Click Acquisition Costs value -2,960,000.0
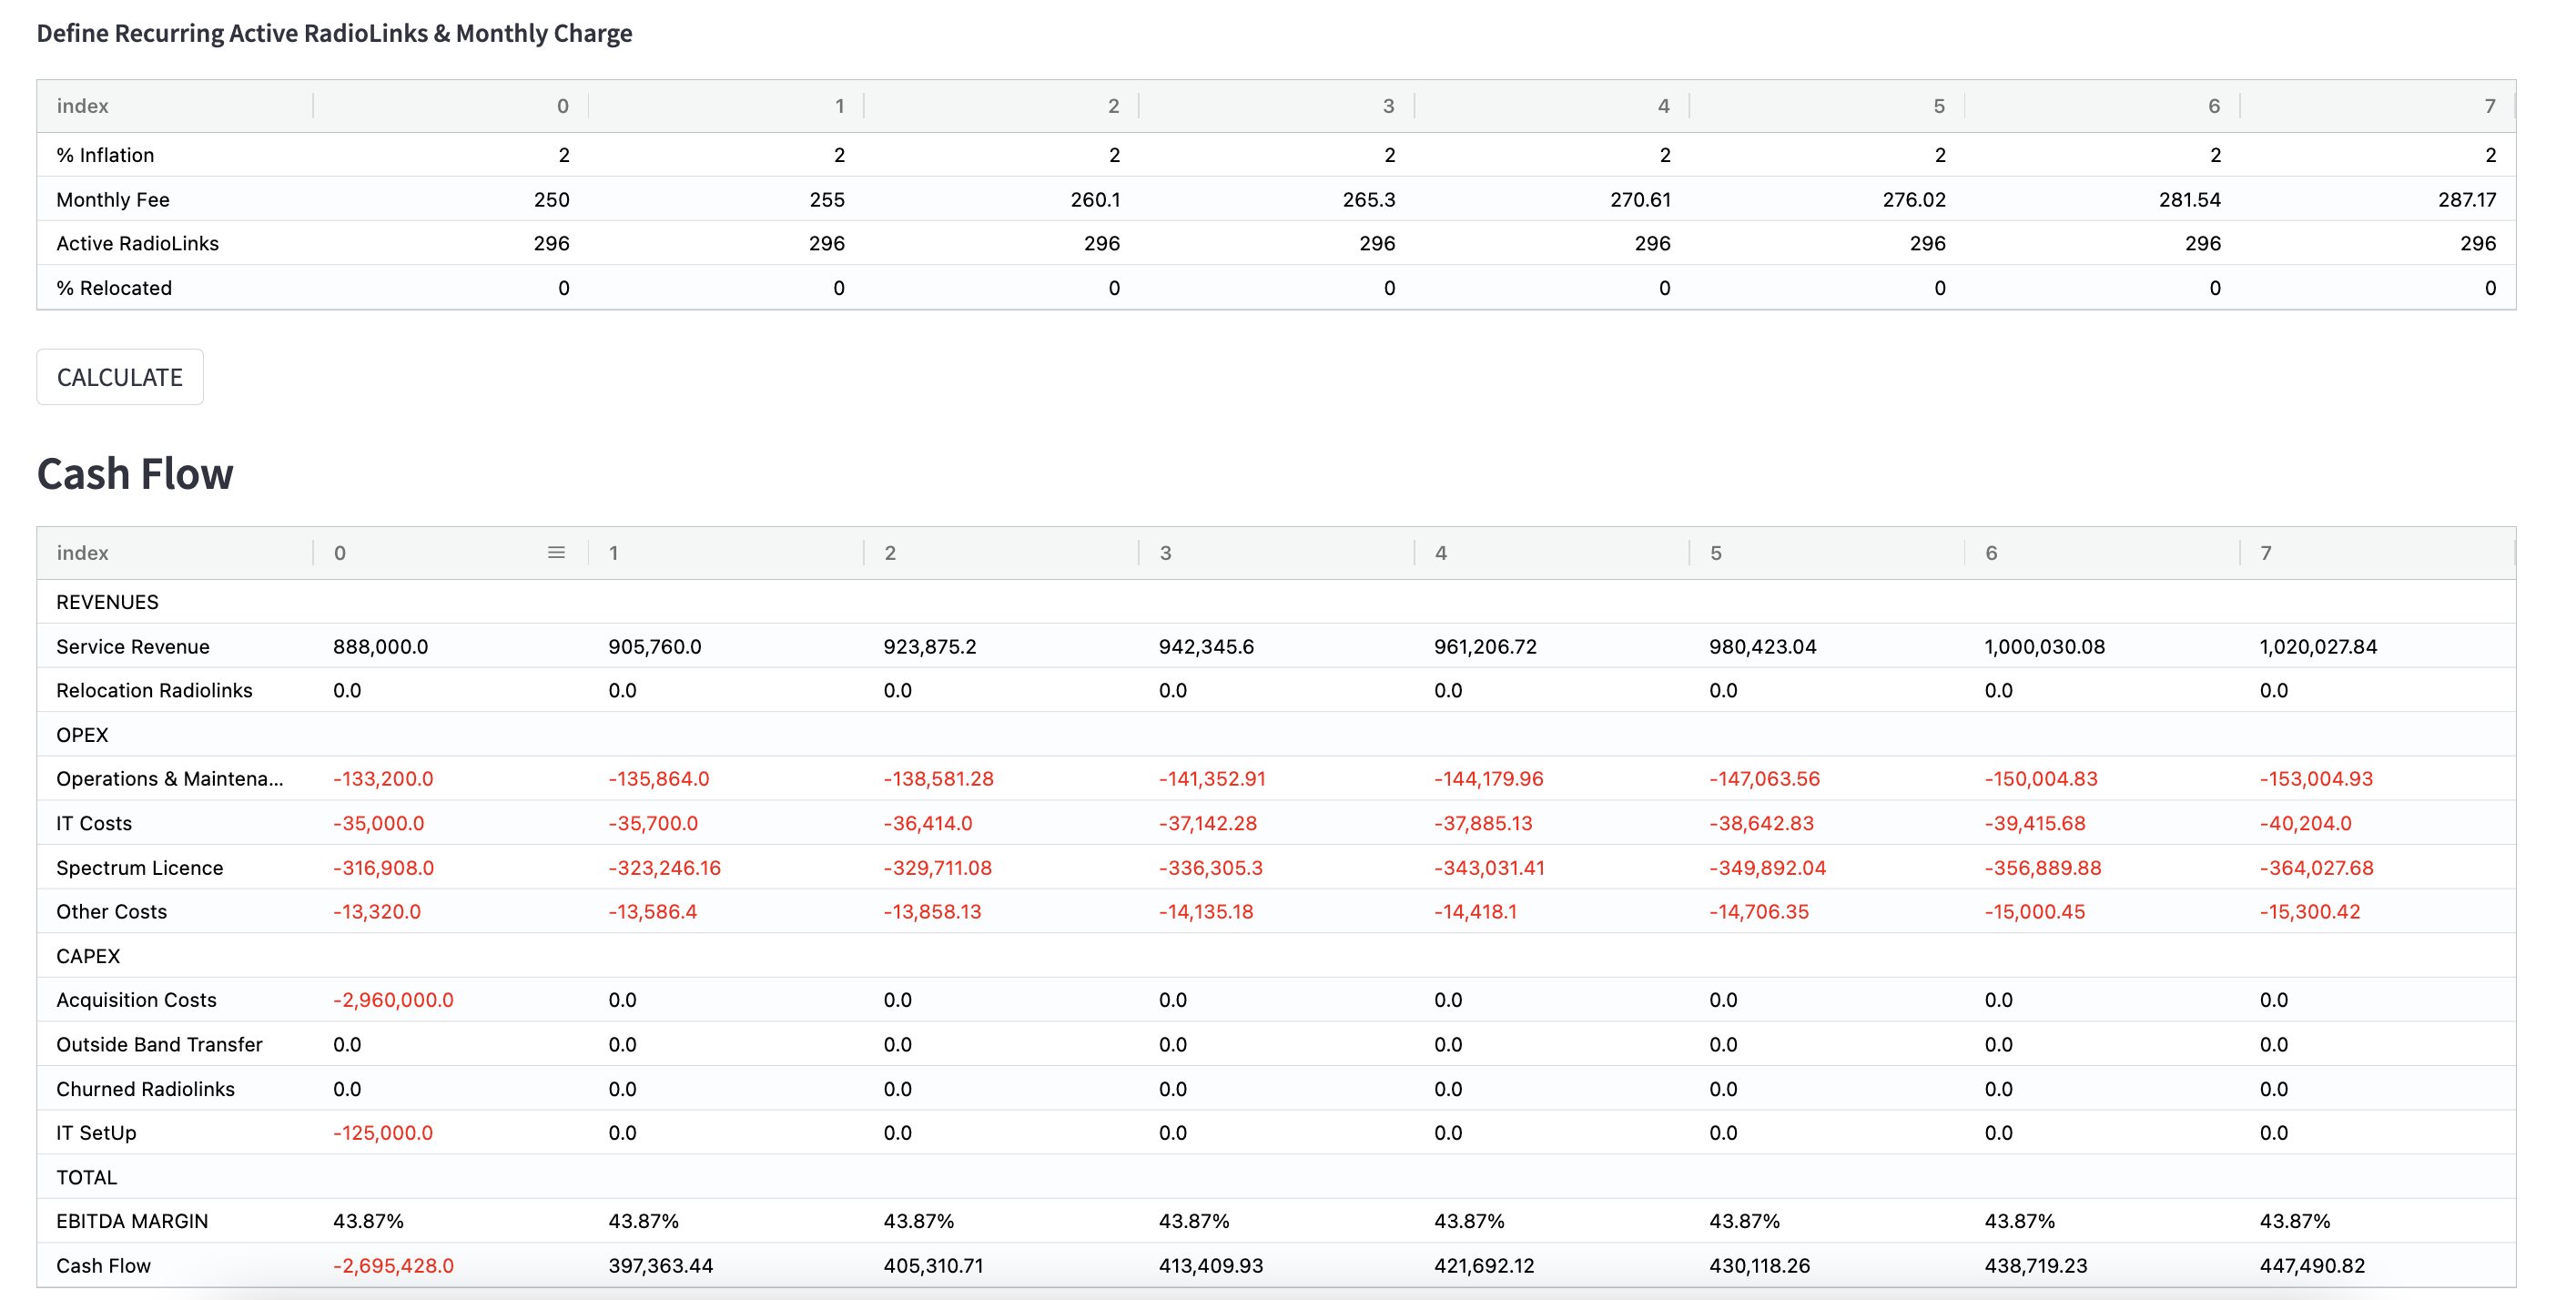This screenshot has width=2576, height=1300. pyautogui.click(x=393, y=1000)
